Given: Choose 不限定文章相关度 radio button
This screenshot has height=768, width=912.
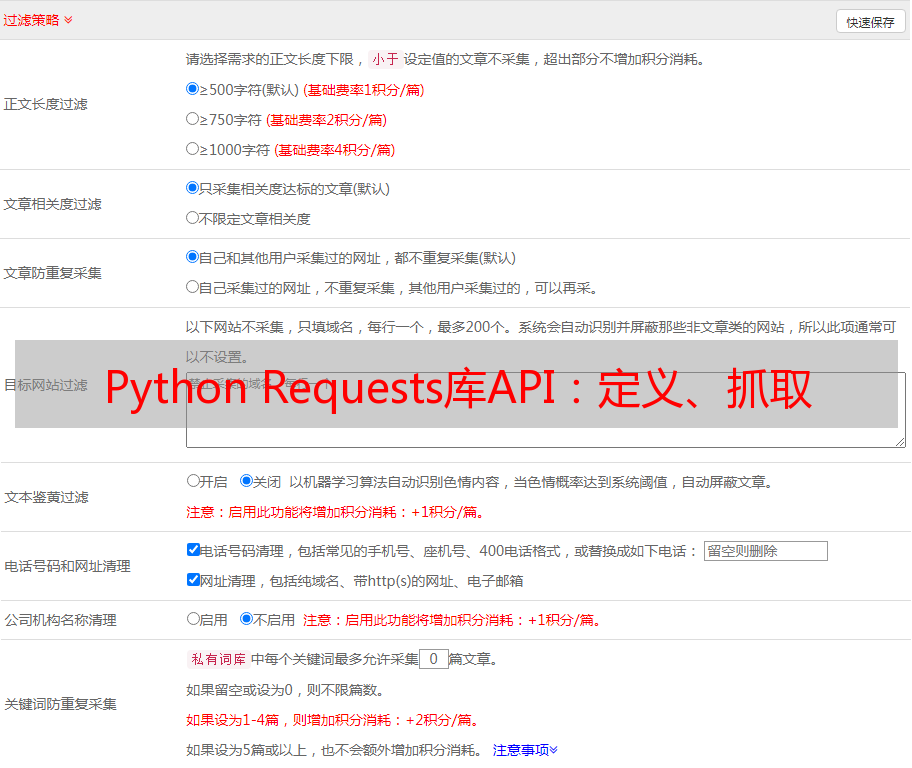Looking at the screenshot, I should [193, 217].
